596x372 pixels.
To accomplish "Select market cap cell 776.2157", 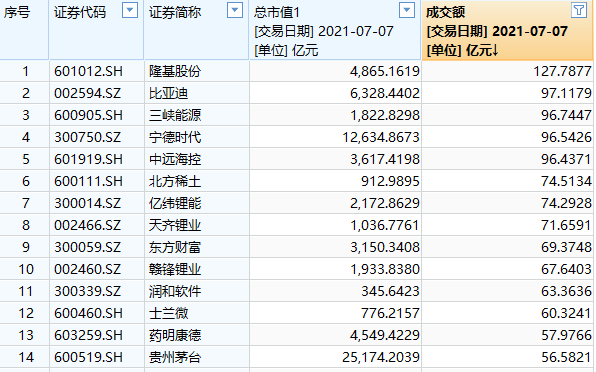I will point(335,313).
